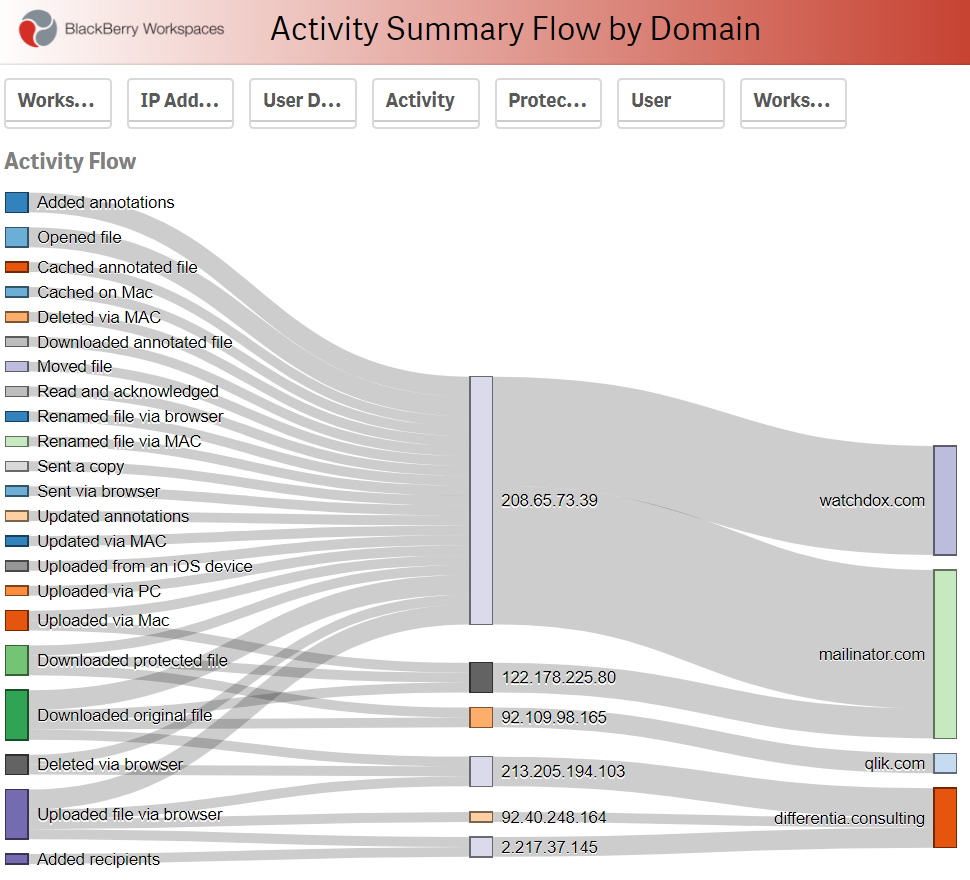The image size is (970, 880).
Task: Click the Activity Summary Flow by Domain heading
Action: point(515,29)
